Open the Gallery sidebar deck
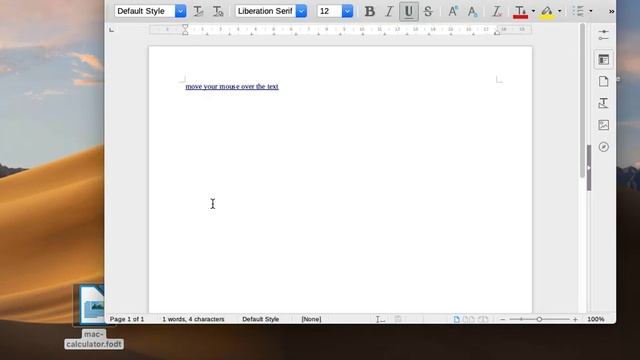640x360 pixels. pyautogui.click(x=604, y=125)
